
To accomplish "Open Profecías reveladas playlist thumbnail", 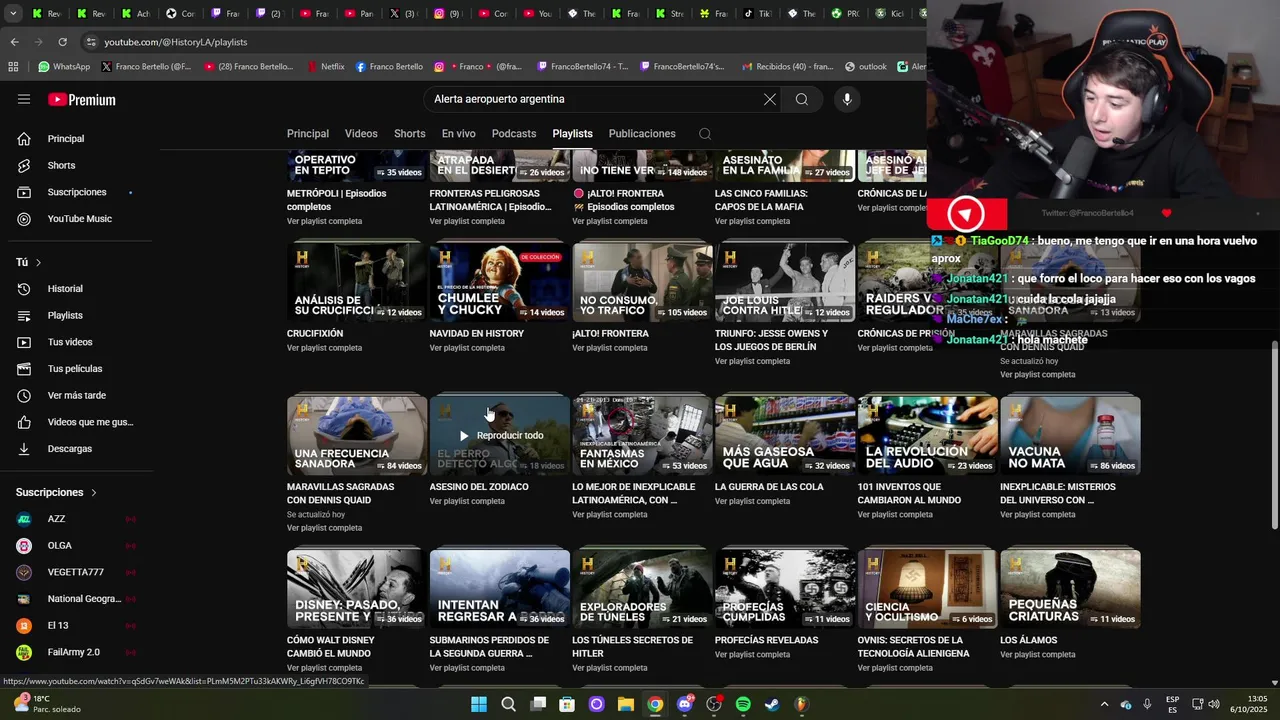I will pos(785,588).
